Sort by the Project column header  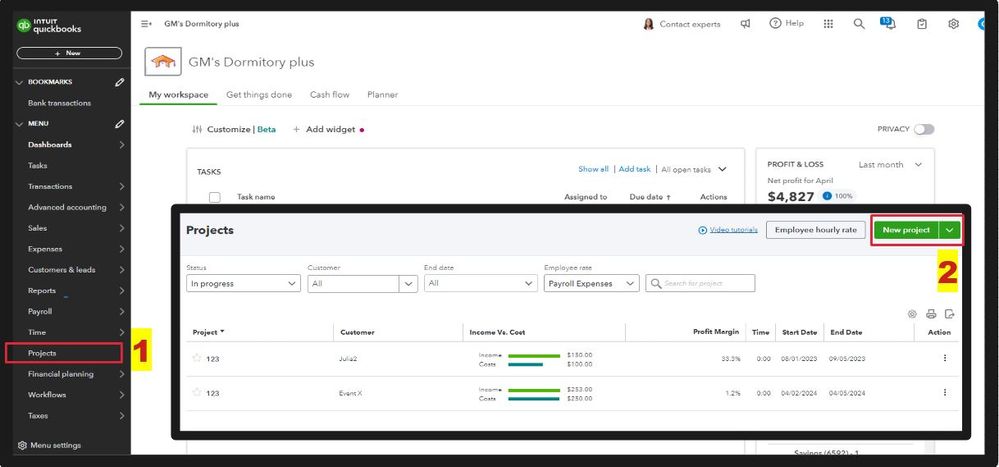pyautogui.click(x=208, y=333)
